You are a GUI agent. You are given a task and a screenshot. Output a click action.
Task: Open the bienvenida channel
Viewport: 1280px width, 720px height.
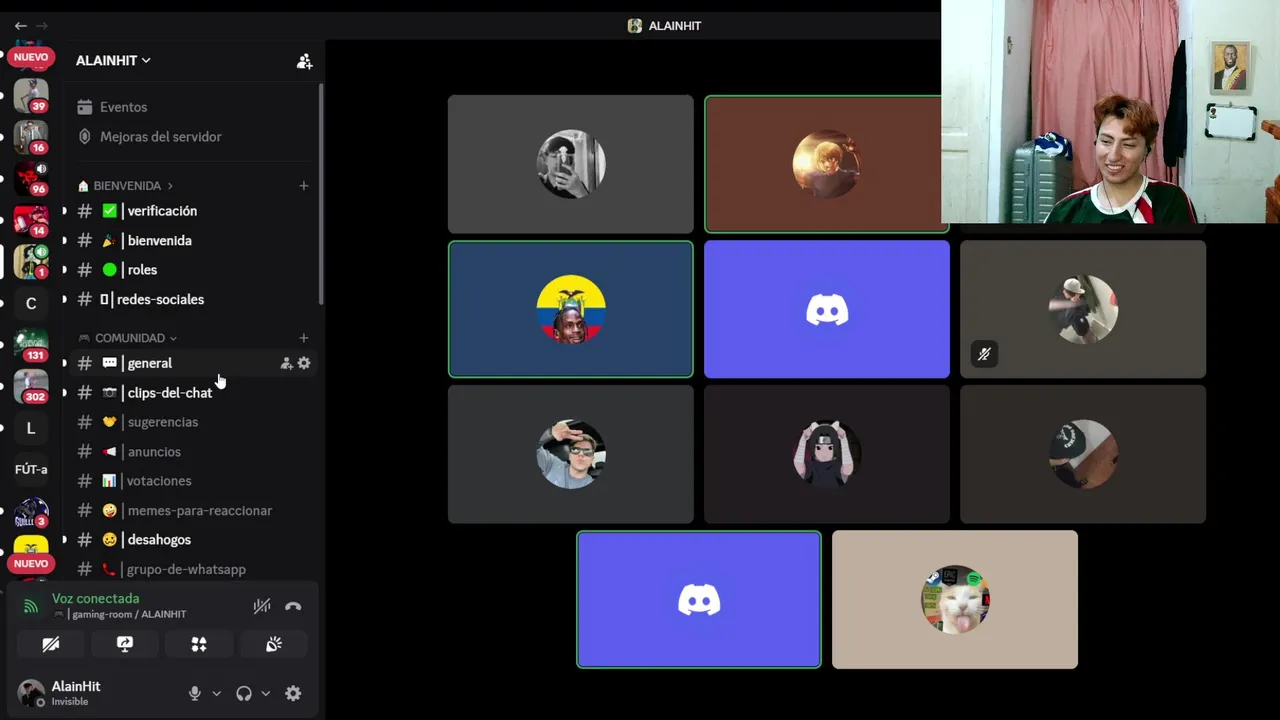[x=190, y=240]
